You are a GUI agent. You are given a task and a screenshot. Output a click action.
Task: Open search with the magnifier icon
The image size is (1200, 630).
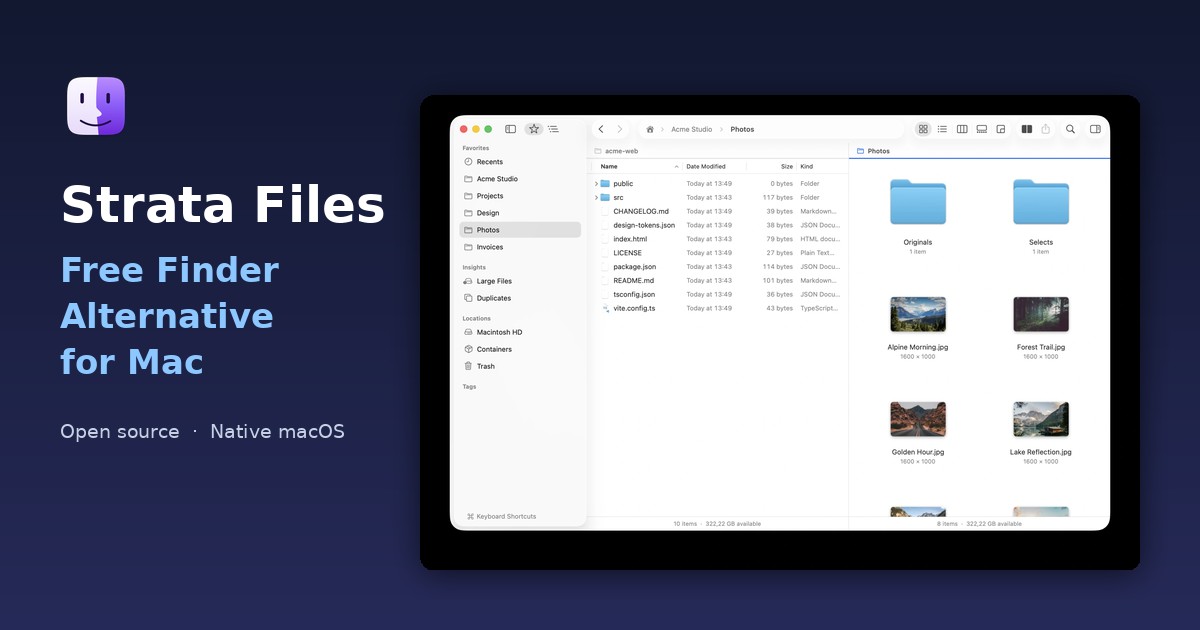pyautogui.click(x=1070, y=129)
